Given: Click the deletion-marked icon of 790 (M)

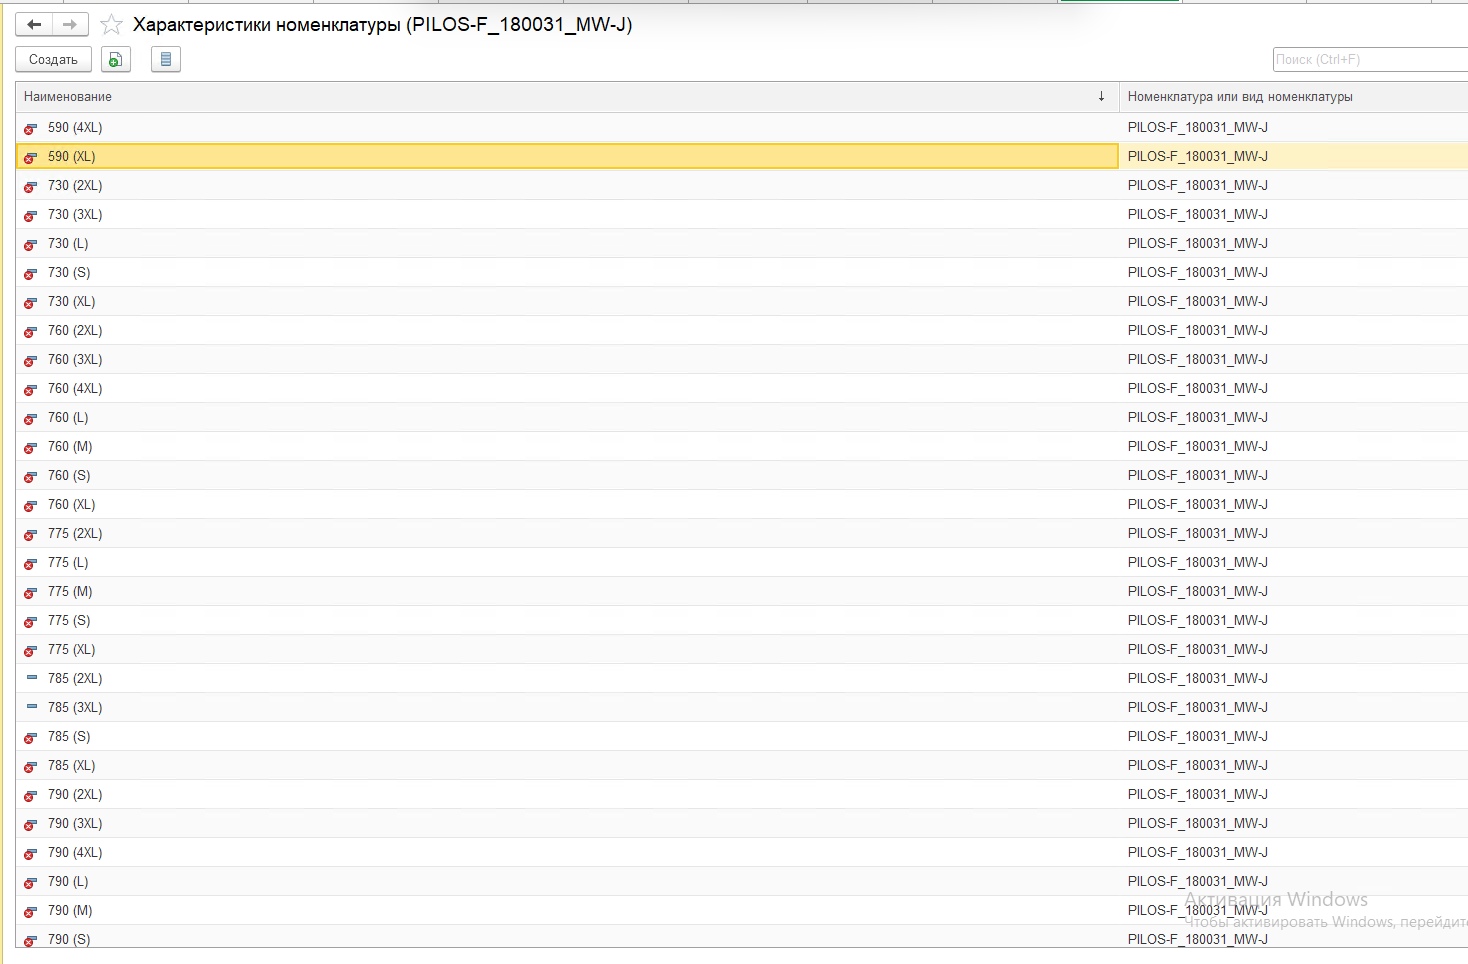Looking at the screenshot, I should point(31,911).
